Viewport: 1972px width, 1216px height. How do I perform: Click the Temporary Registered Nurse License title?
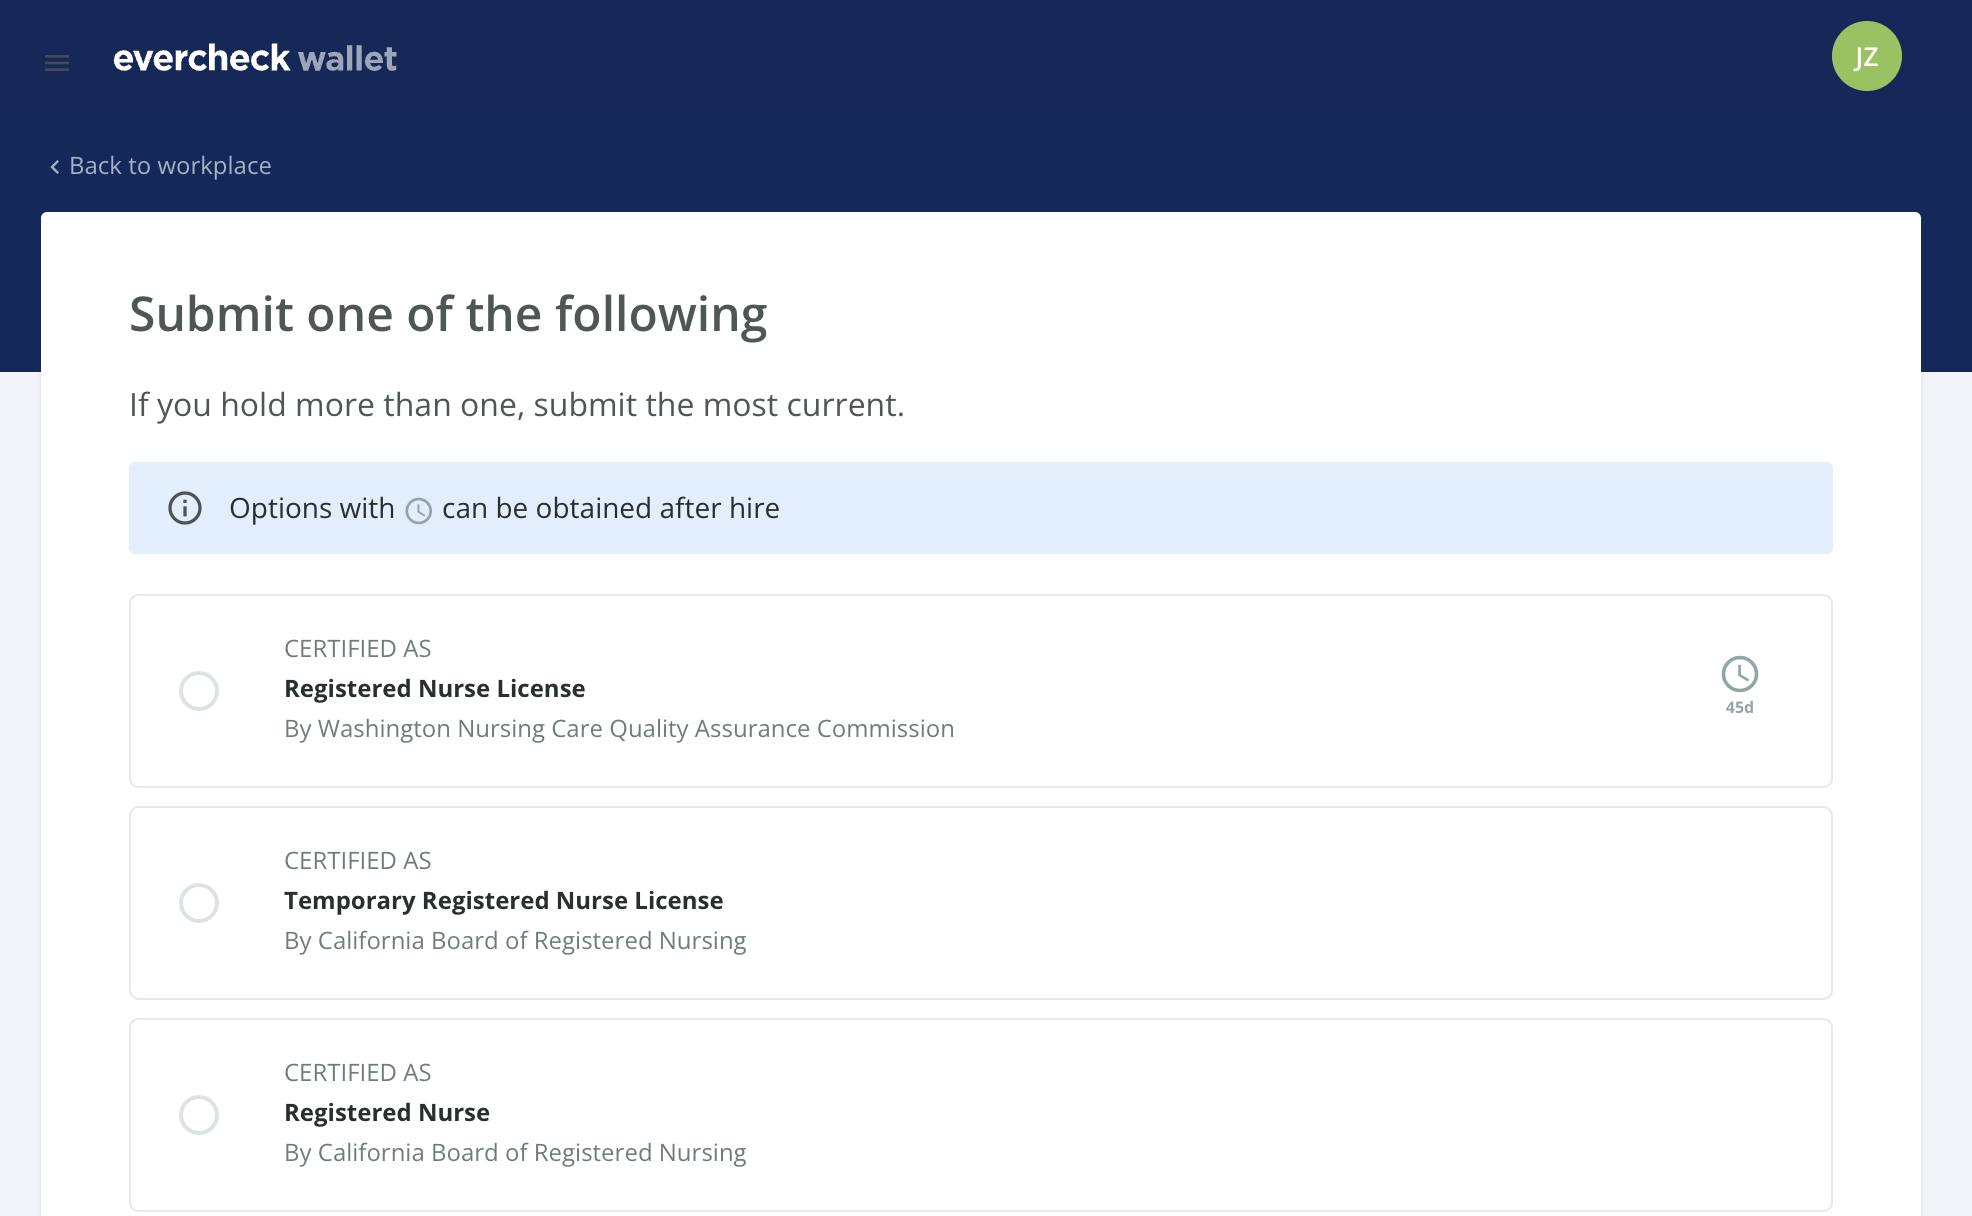(x=503, y=900)
